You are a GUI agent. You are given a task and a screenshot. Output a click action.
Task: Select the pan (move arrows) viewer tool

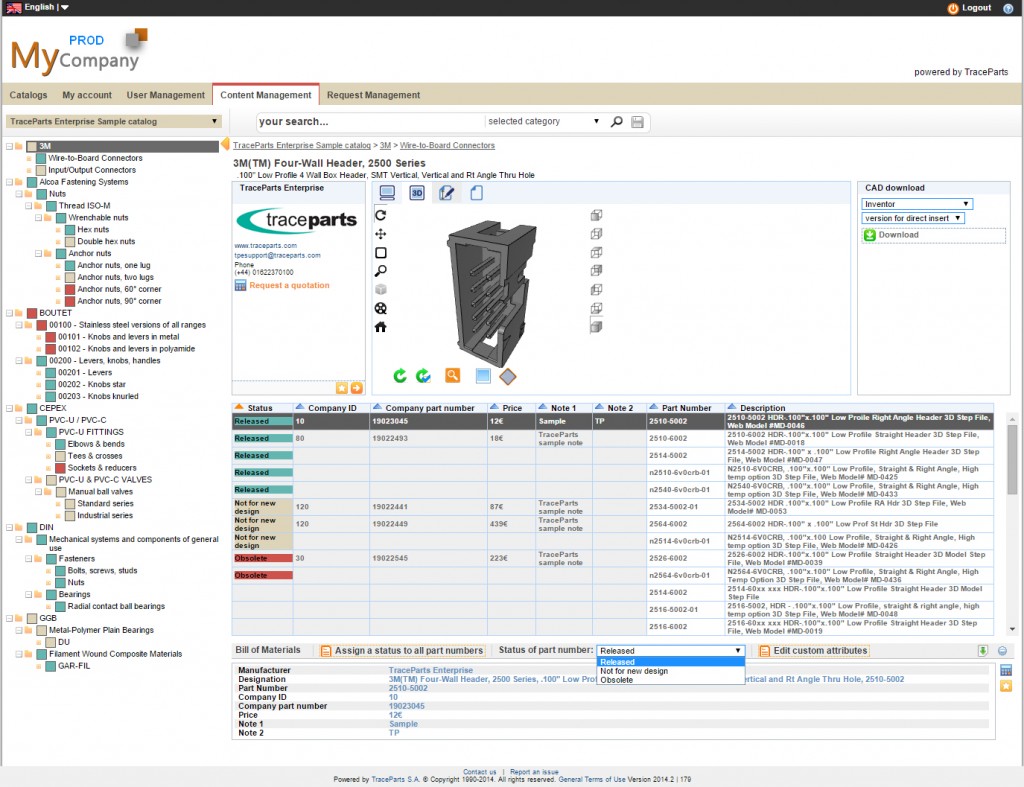(380, 234)
